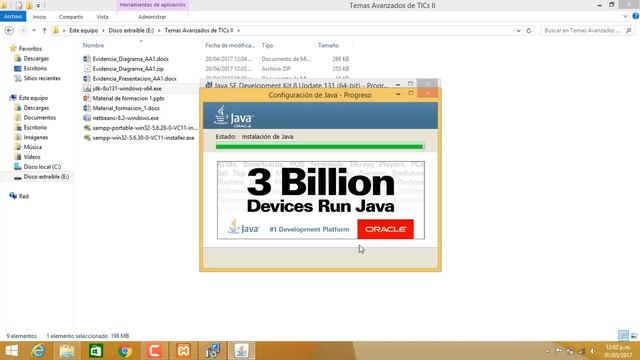Screen dimensions: 640x360
Task: Open Descargas under Favoritos
Action: (x=36, y=58)
